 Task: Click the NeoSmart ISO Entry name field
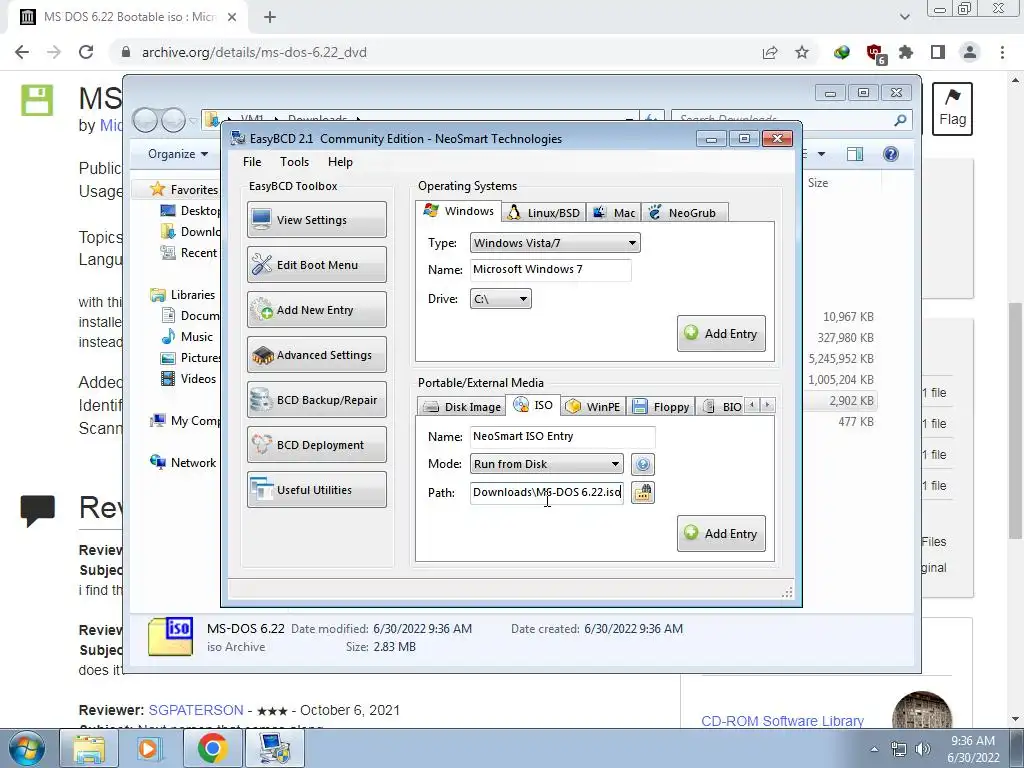562,436
